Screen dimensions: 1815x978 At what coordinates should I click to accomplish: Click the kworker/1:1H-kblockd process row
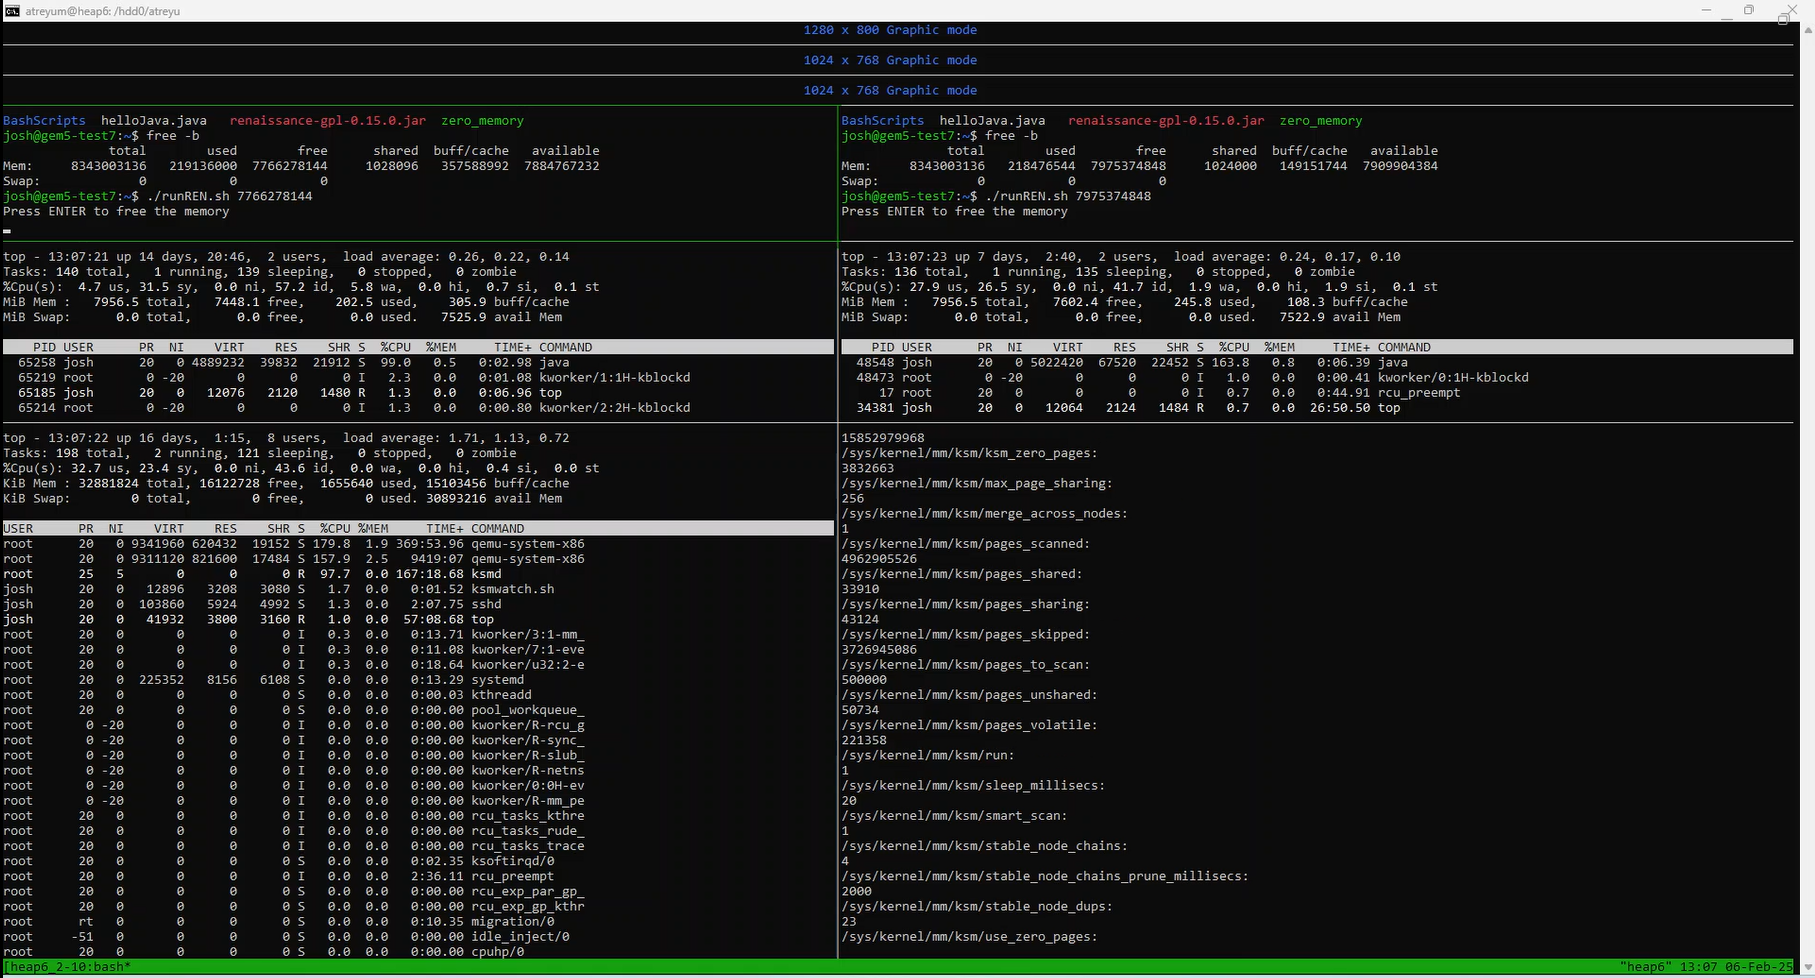[418, 377]
